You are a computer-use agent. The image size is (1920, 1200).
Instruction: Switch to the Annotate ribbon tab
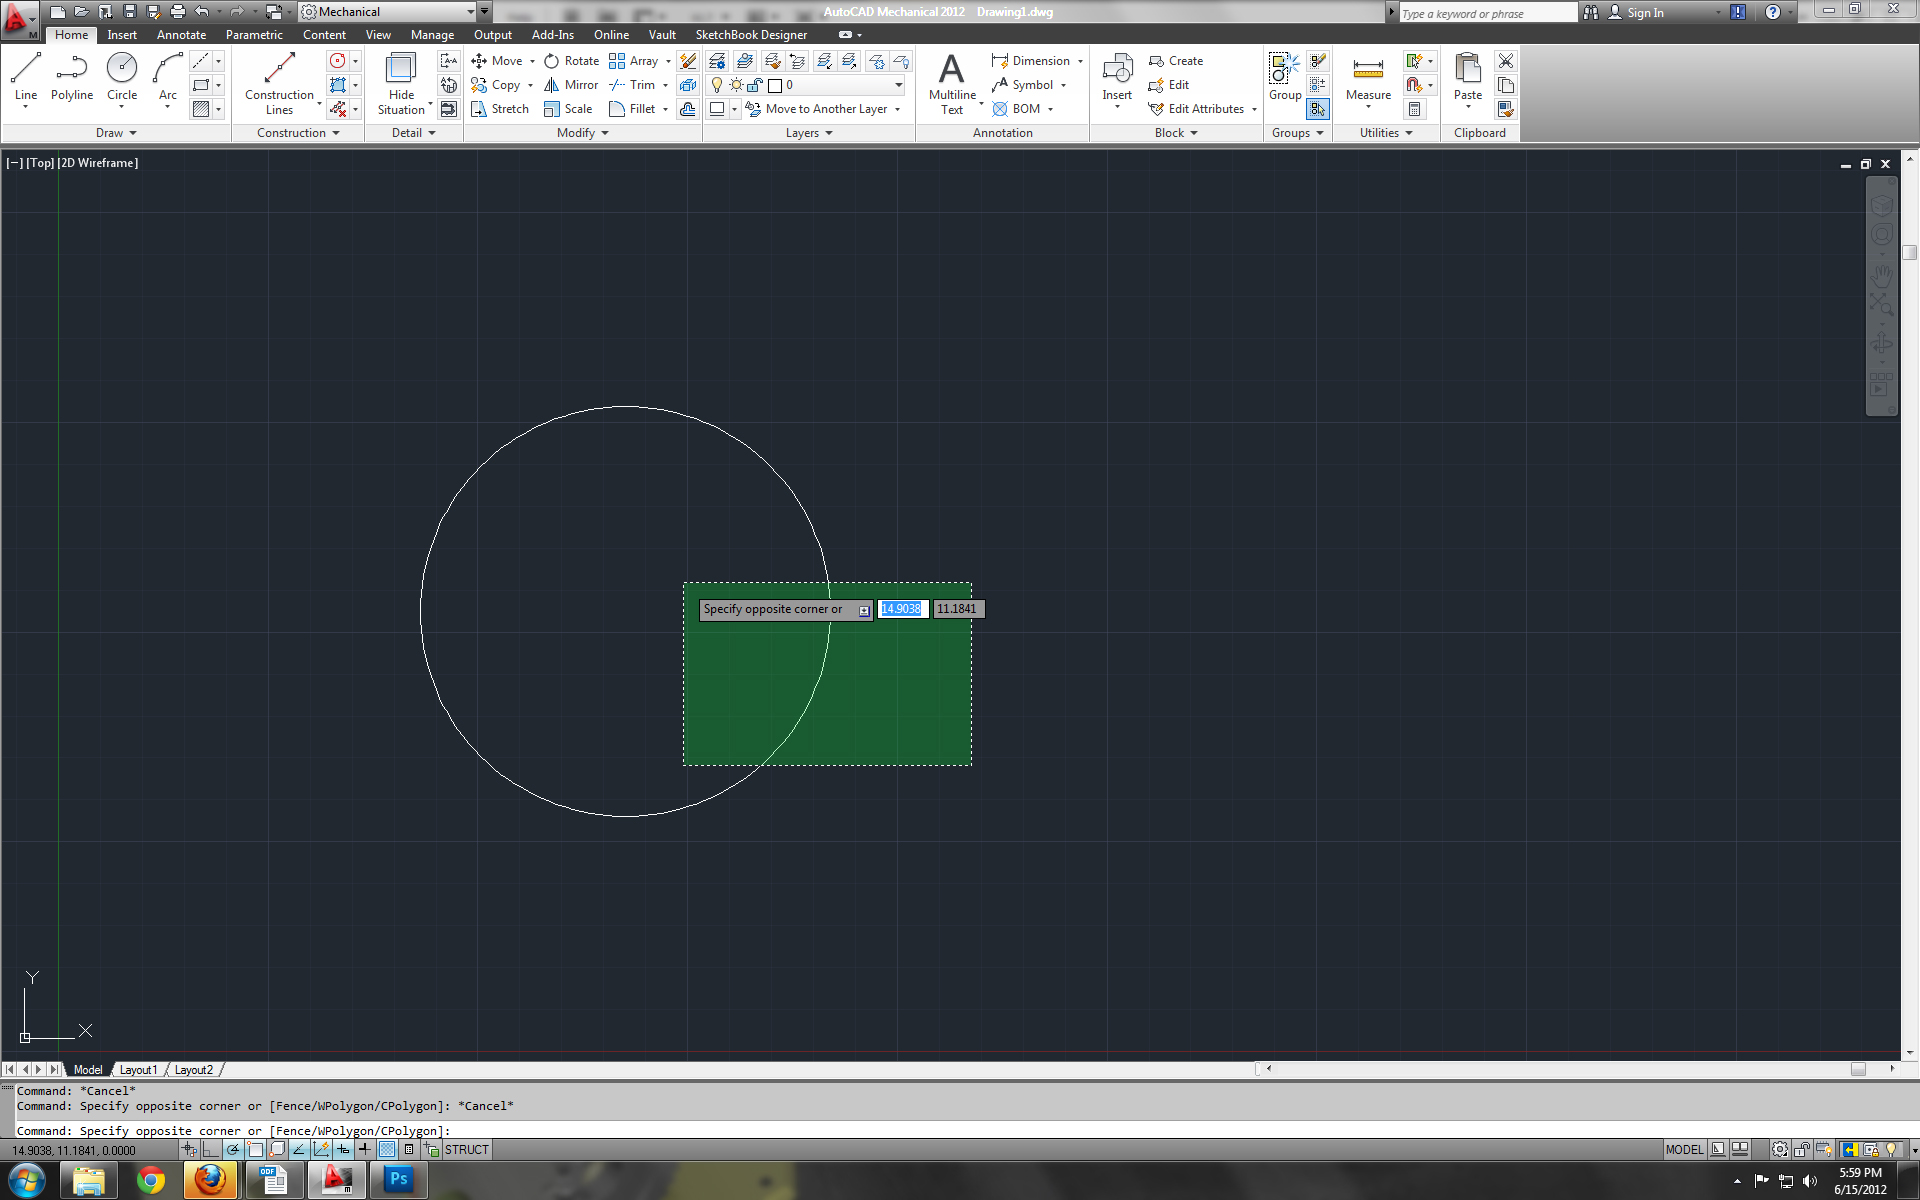(181, 35)
